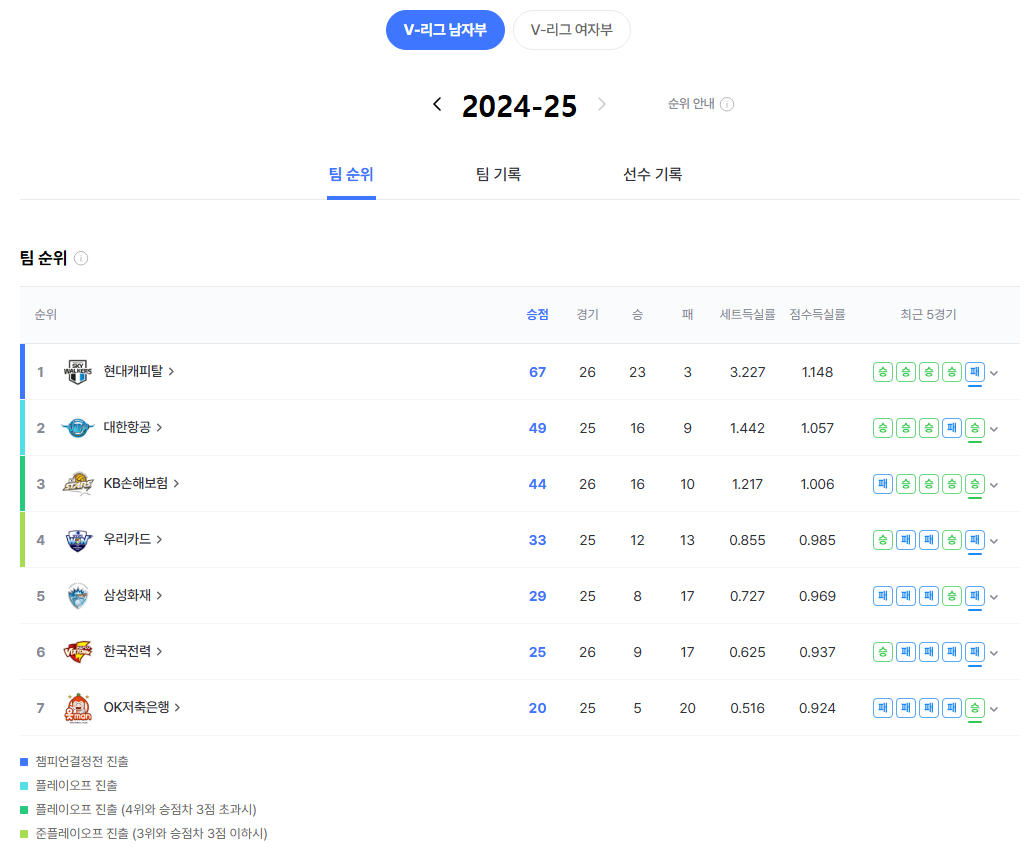Screen dimensions: 1025x849
Task: Expand 삼성화재's recent five games dropdown
Action: pos(992,595)
